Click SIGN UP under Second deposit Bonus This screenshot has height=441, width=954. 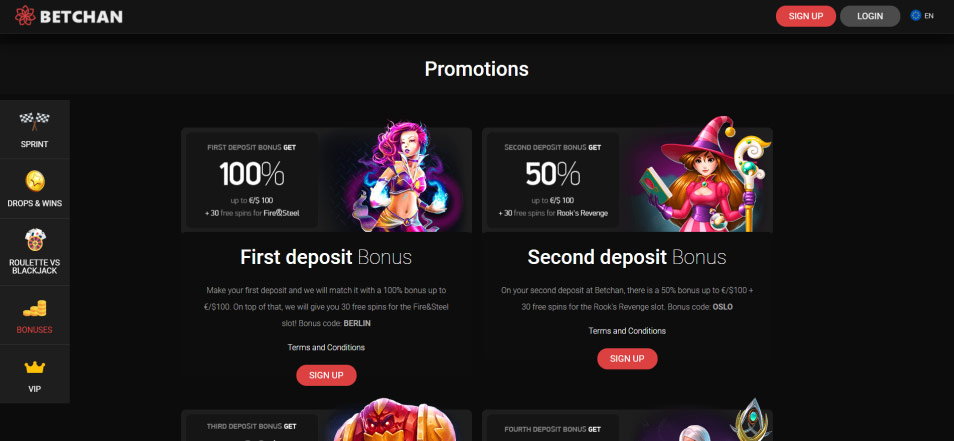[x=627, y=359]
